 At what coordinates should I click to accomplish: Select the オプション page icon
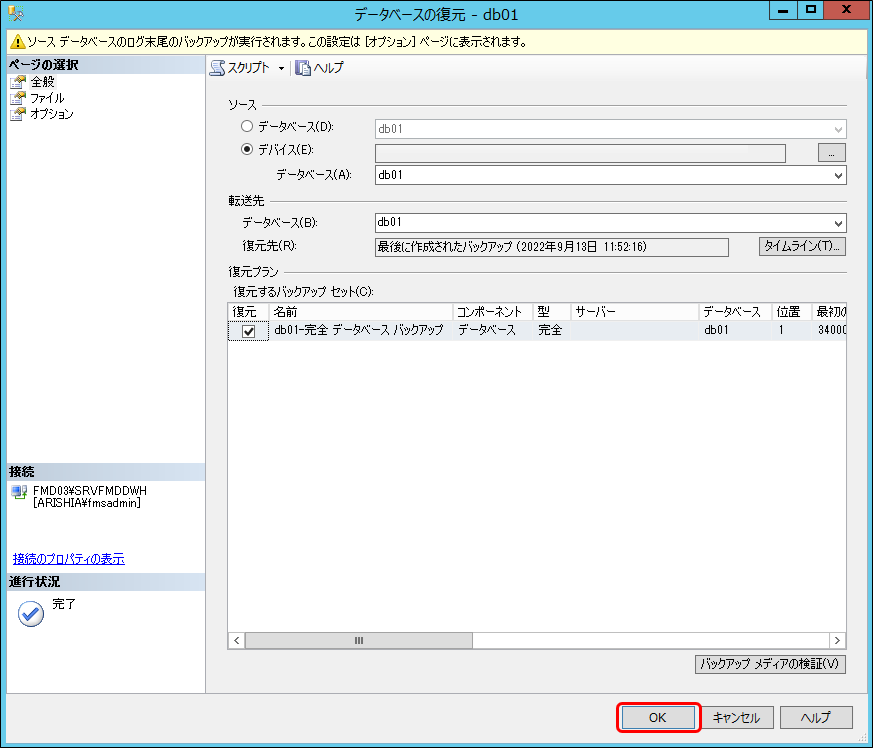[17, 114]
